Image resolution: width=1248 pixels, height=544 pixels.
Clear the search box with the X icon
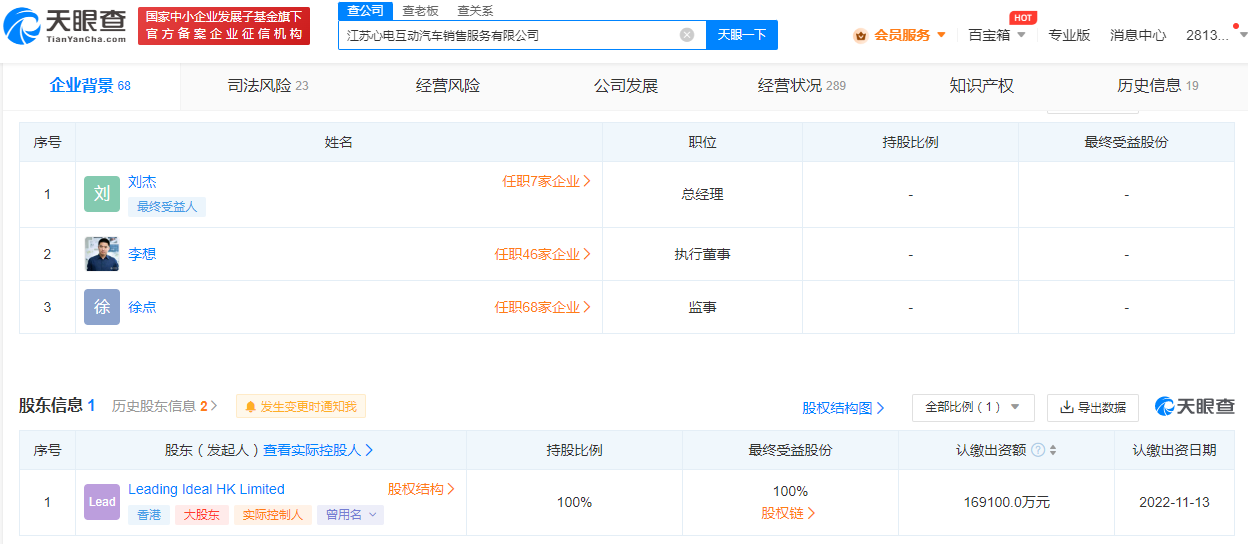(x=687, y=35)
